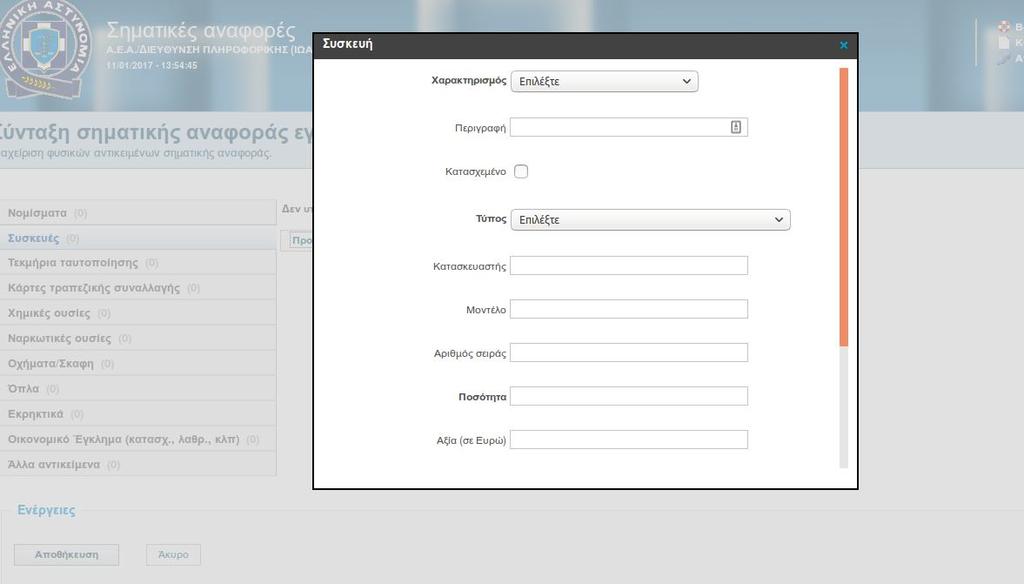Click the icon inside the Περιγραφή field

[x=735, y=127]
